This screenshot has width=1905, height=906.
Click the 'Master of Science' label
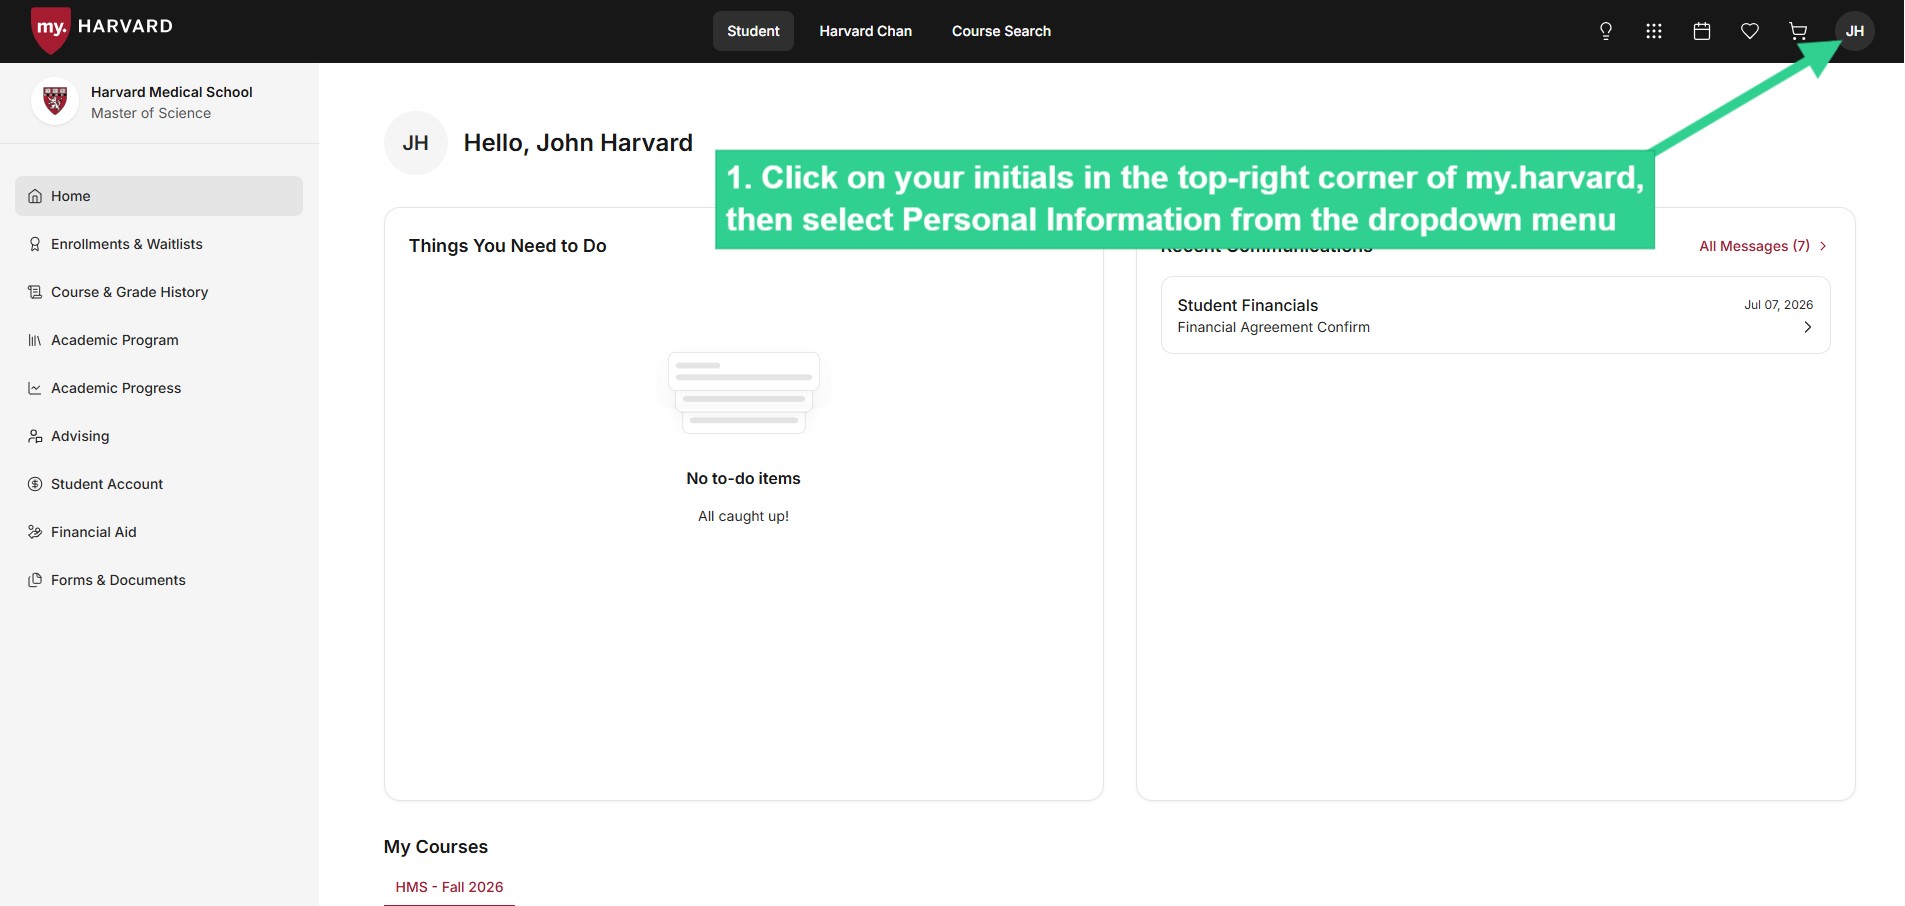[x=151, y=113]
